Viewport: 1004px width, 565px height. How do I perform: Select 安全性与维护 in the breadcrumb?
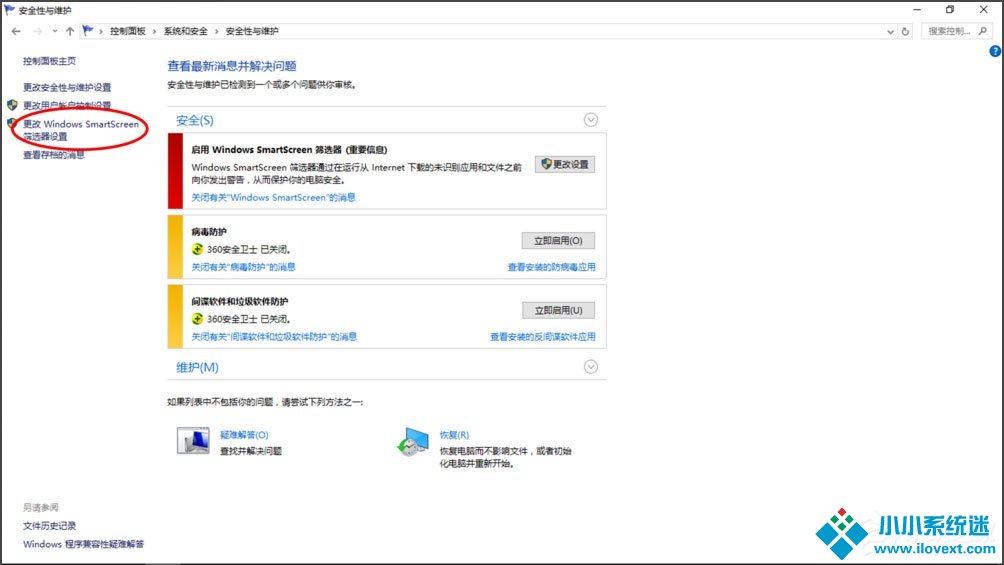click(x=252, y=31)
